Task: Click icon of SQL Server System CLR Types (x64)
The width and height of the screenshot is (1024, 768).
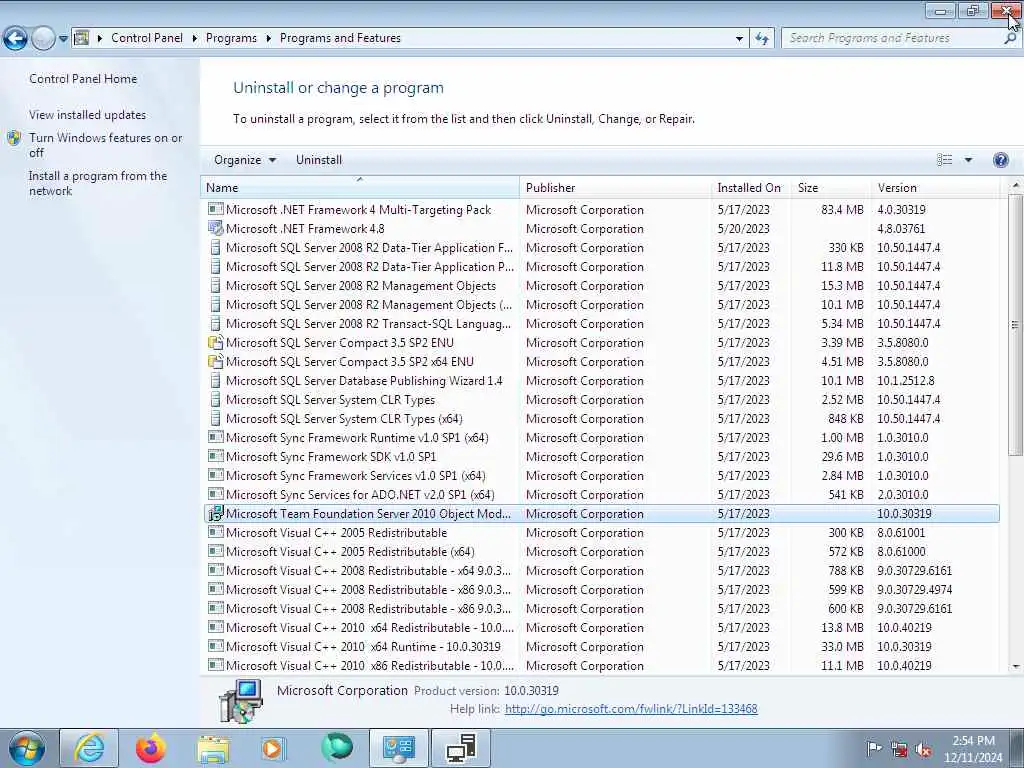Action: 216,419
